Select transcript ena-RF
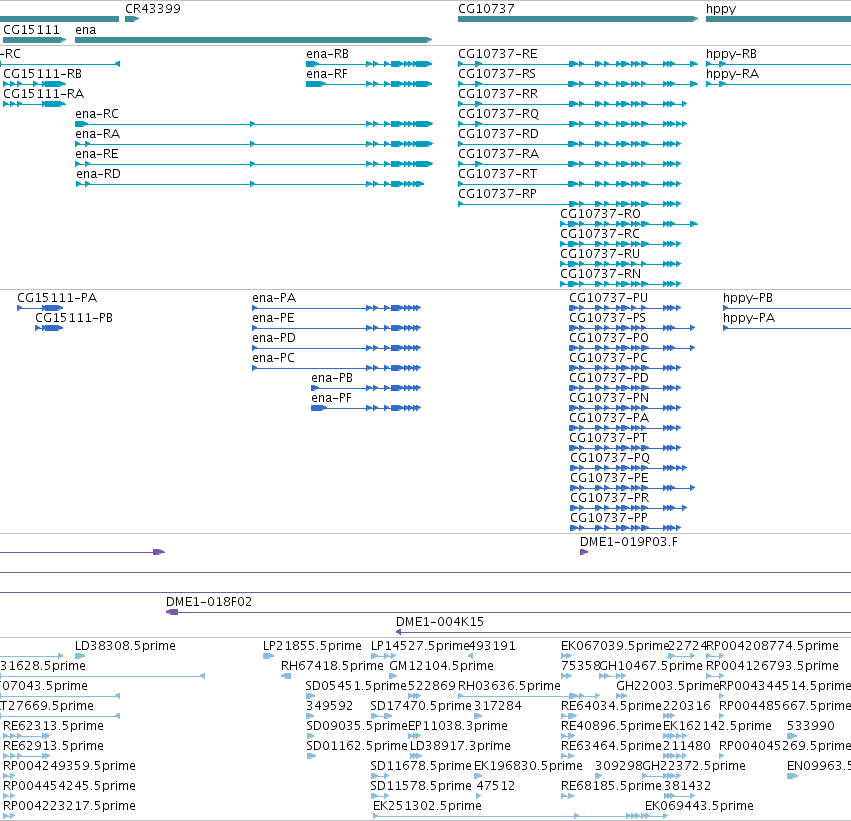Viewport: 851px width, 821px height. [x=369, y=84]
